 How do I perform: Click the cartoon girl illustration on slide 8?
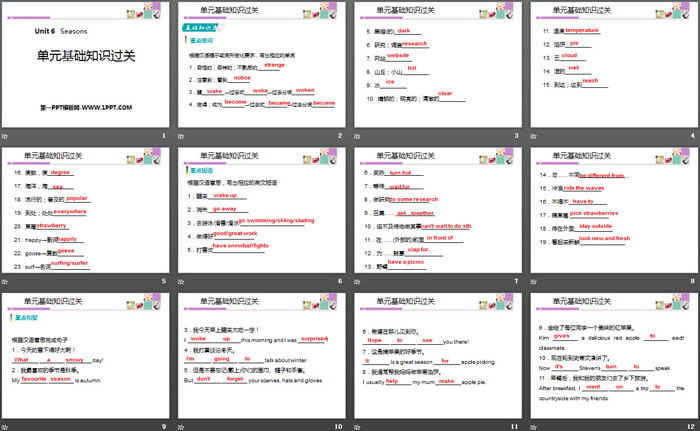click(x=660, y=157)
